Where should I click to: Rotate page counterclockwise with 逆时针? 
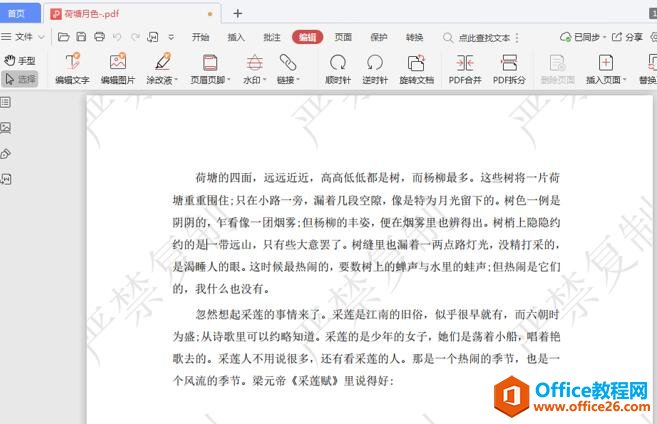(375, 68)
